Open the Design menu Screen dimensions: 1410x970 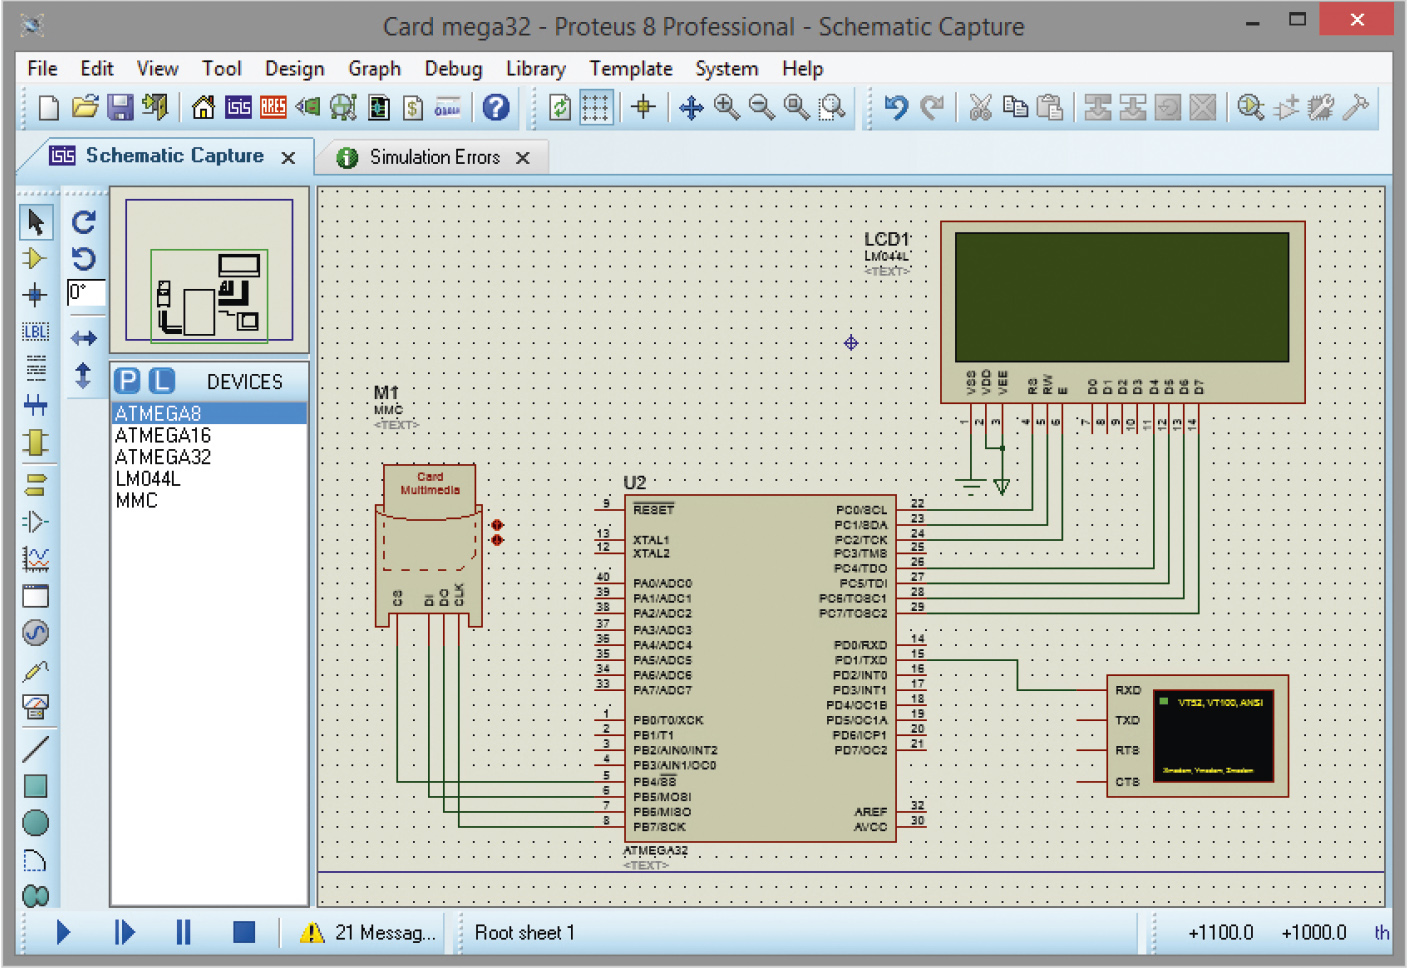295,68
